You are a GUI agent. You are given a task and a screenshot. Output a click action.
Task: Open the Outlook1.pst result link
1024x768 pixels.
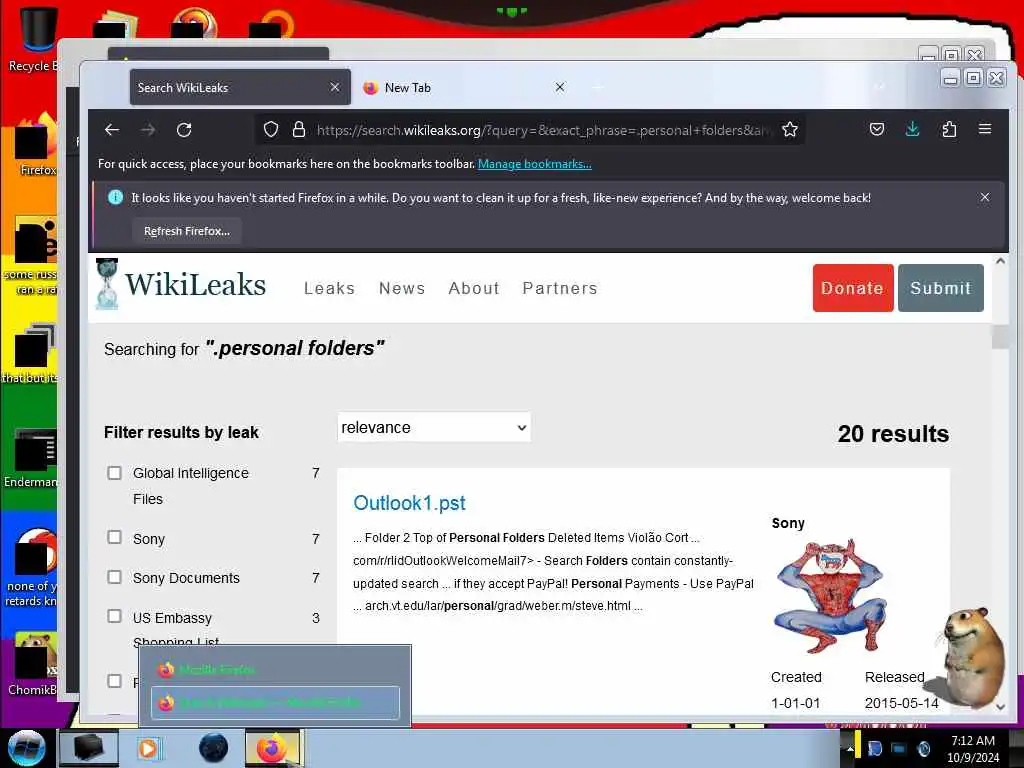click(409, 503)
